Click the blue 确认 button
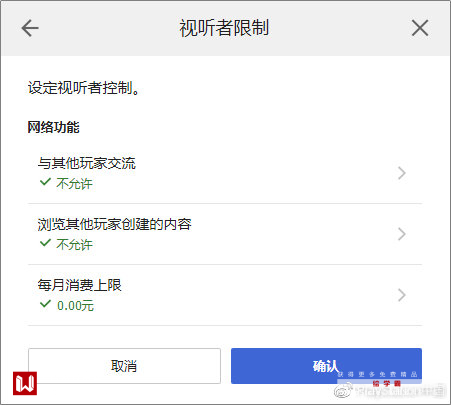The image size is (451, 405). 326,366
